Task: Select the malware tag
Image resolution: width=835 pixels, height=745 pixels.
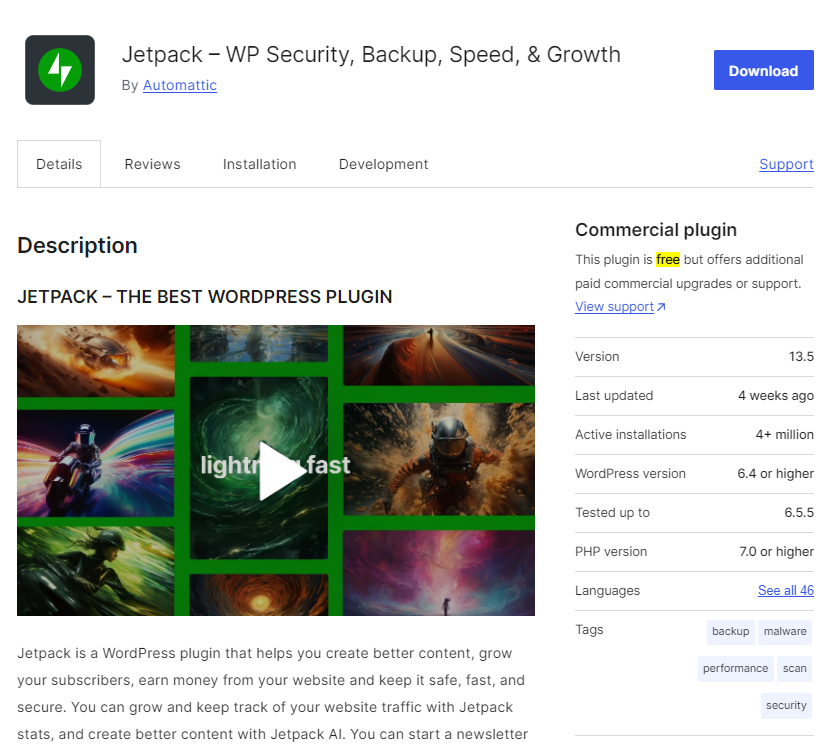Action: [x=784, y=632]
